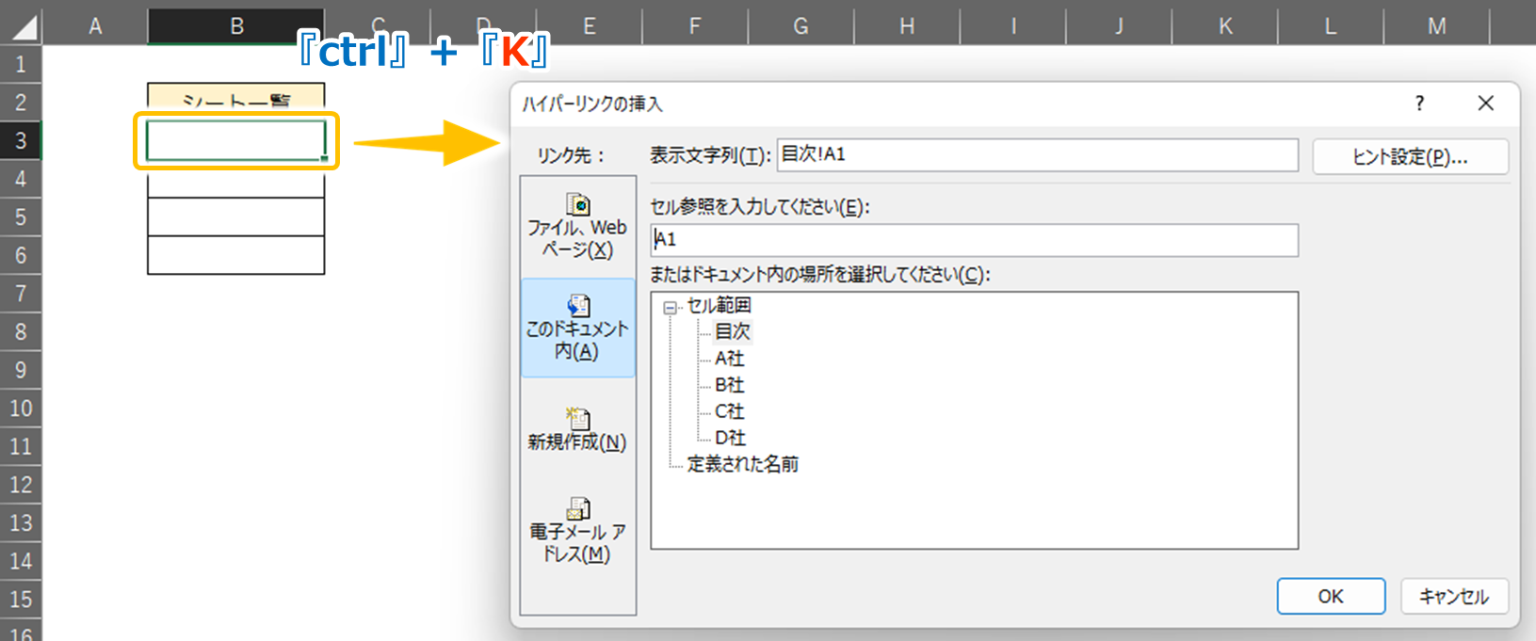The image size is (1536, 641).
Task: Select row 6 header in the worksheet
Action: click(x=20, y=256)
